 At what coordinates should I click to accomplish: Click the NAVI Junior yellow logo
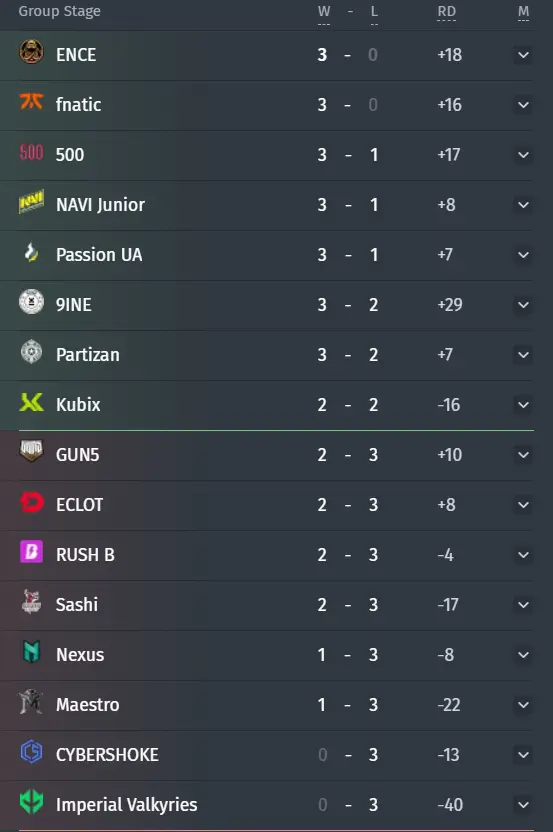click(x=31, y=202)
